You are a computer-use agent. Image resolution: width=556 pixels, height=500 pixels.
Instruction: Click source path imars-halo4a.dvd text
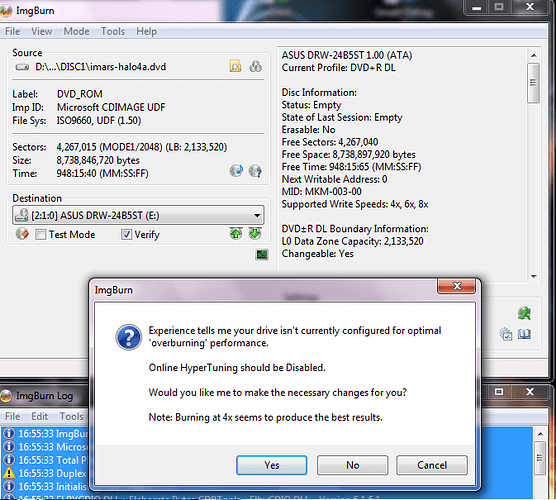pyautogui.click(x=100, y=67)
